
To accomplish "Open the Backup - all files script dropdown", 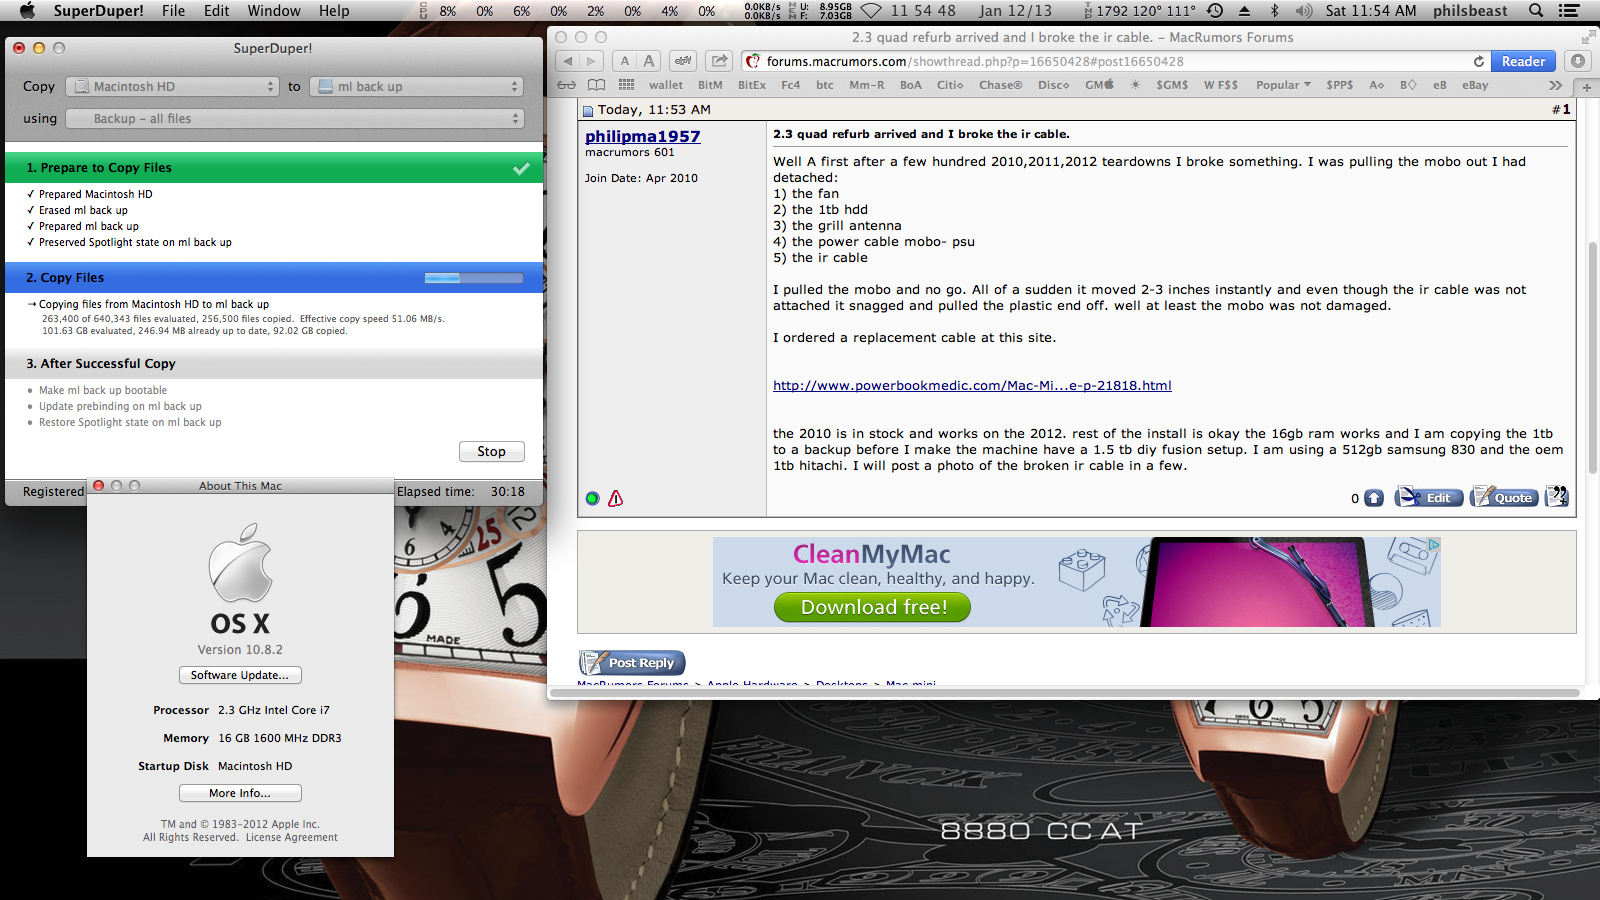I will click(294, 119).
